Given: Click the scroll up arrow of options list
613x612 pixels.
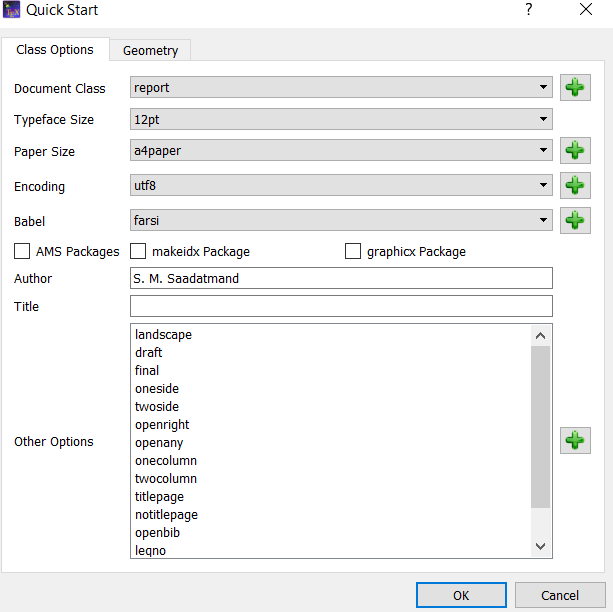Looking at the screenshot, I should point(540,336).
